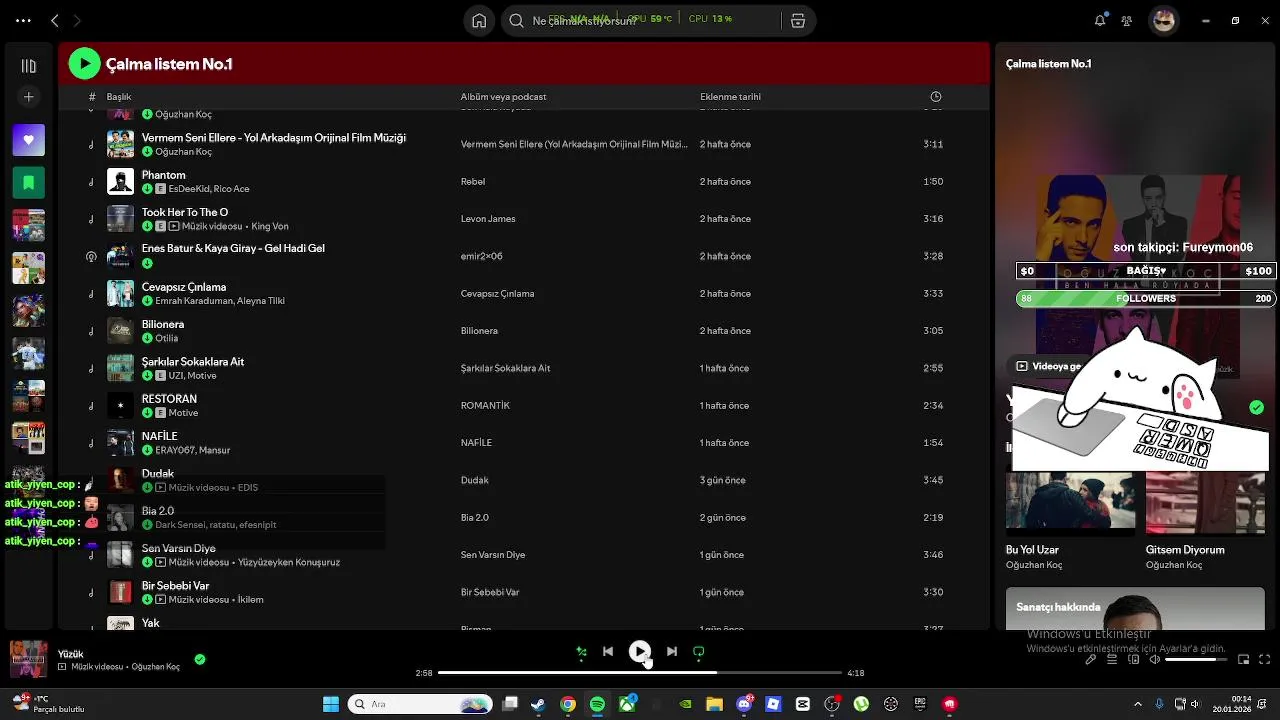1280x720 pixels.
Task: Toggle saved checkmark on Phantom track
Action: 147,189
